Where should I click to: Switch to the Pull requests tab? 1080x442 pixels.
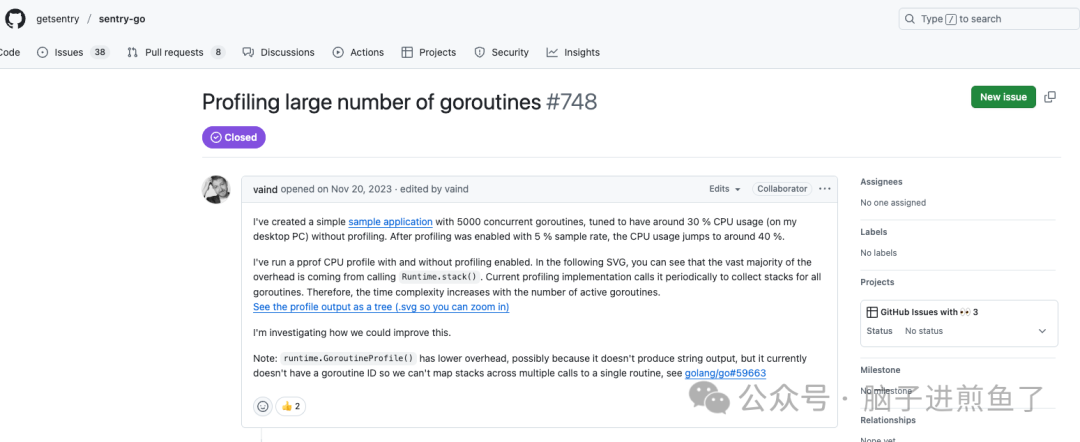point(176,52)
